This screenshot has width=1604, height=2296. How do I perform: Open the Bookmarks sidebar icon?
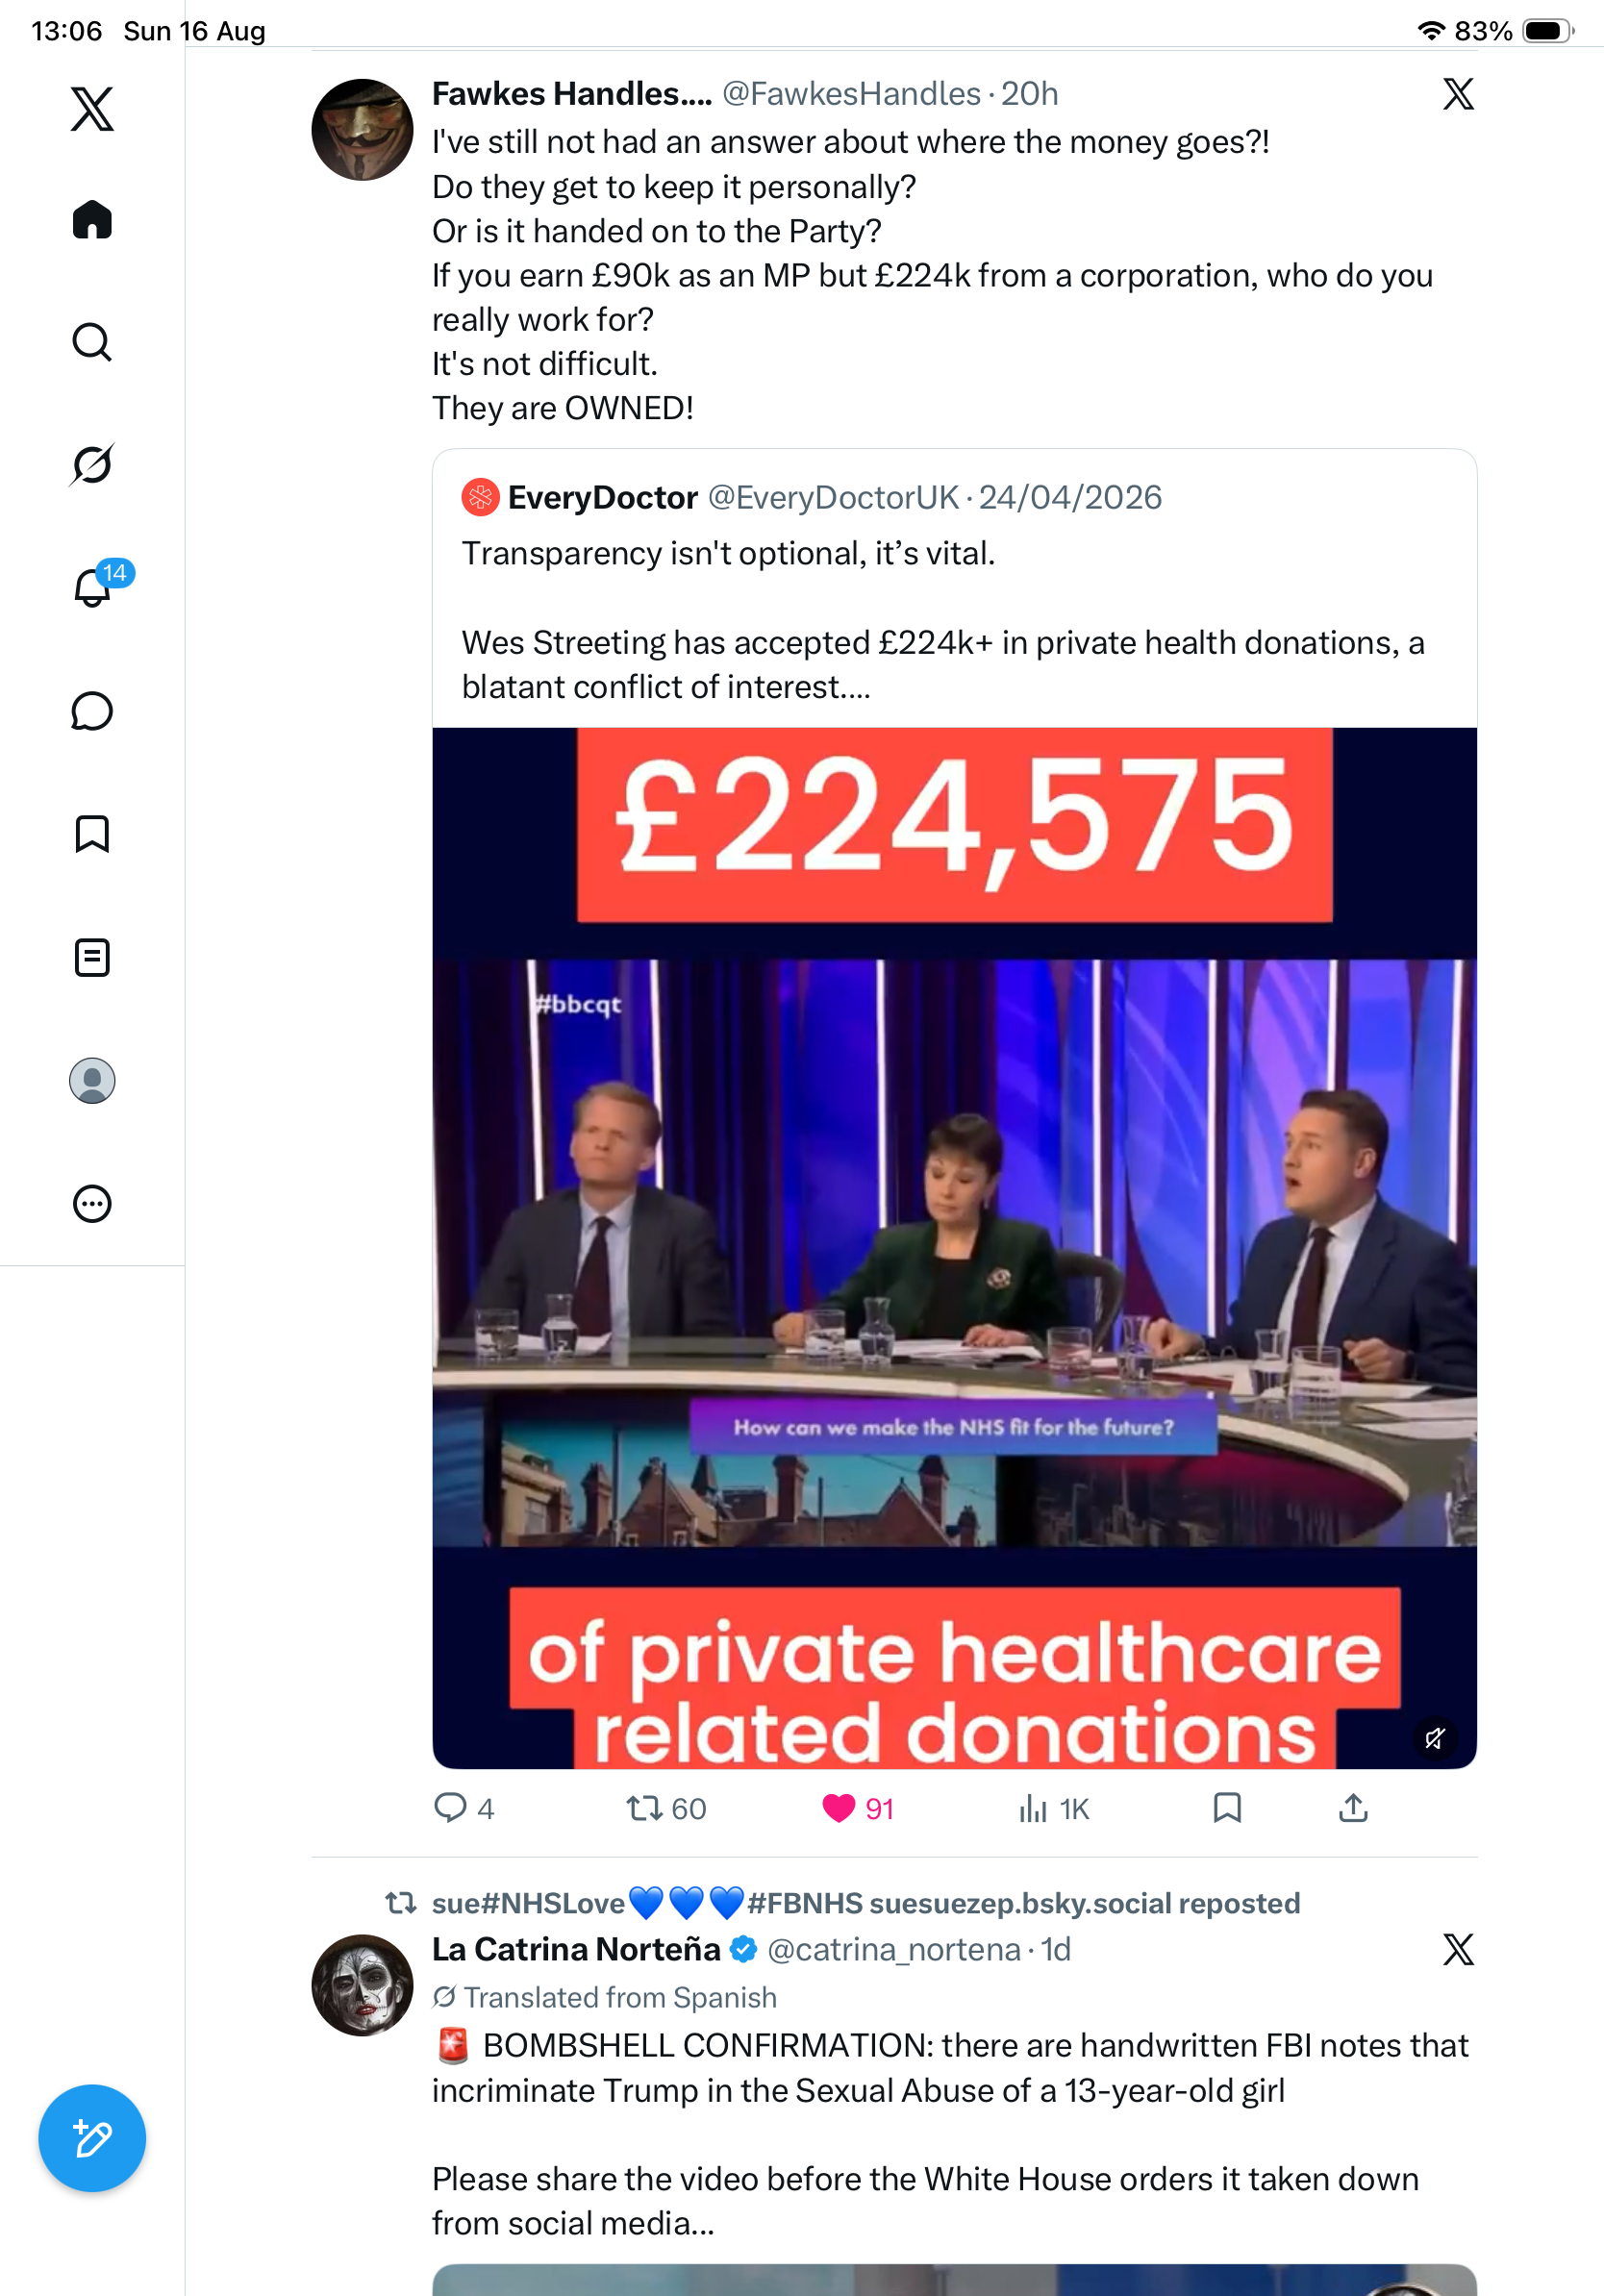(x=92, y=833)
